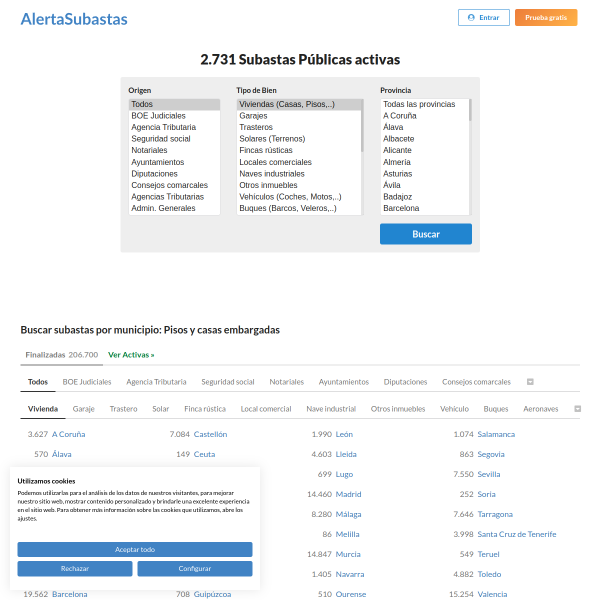Select Otros inmuebles in Tipo de Bien
Screen dimensions: 600x600
pyautogui.click(x=298, y=185)
